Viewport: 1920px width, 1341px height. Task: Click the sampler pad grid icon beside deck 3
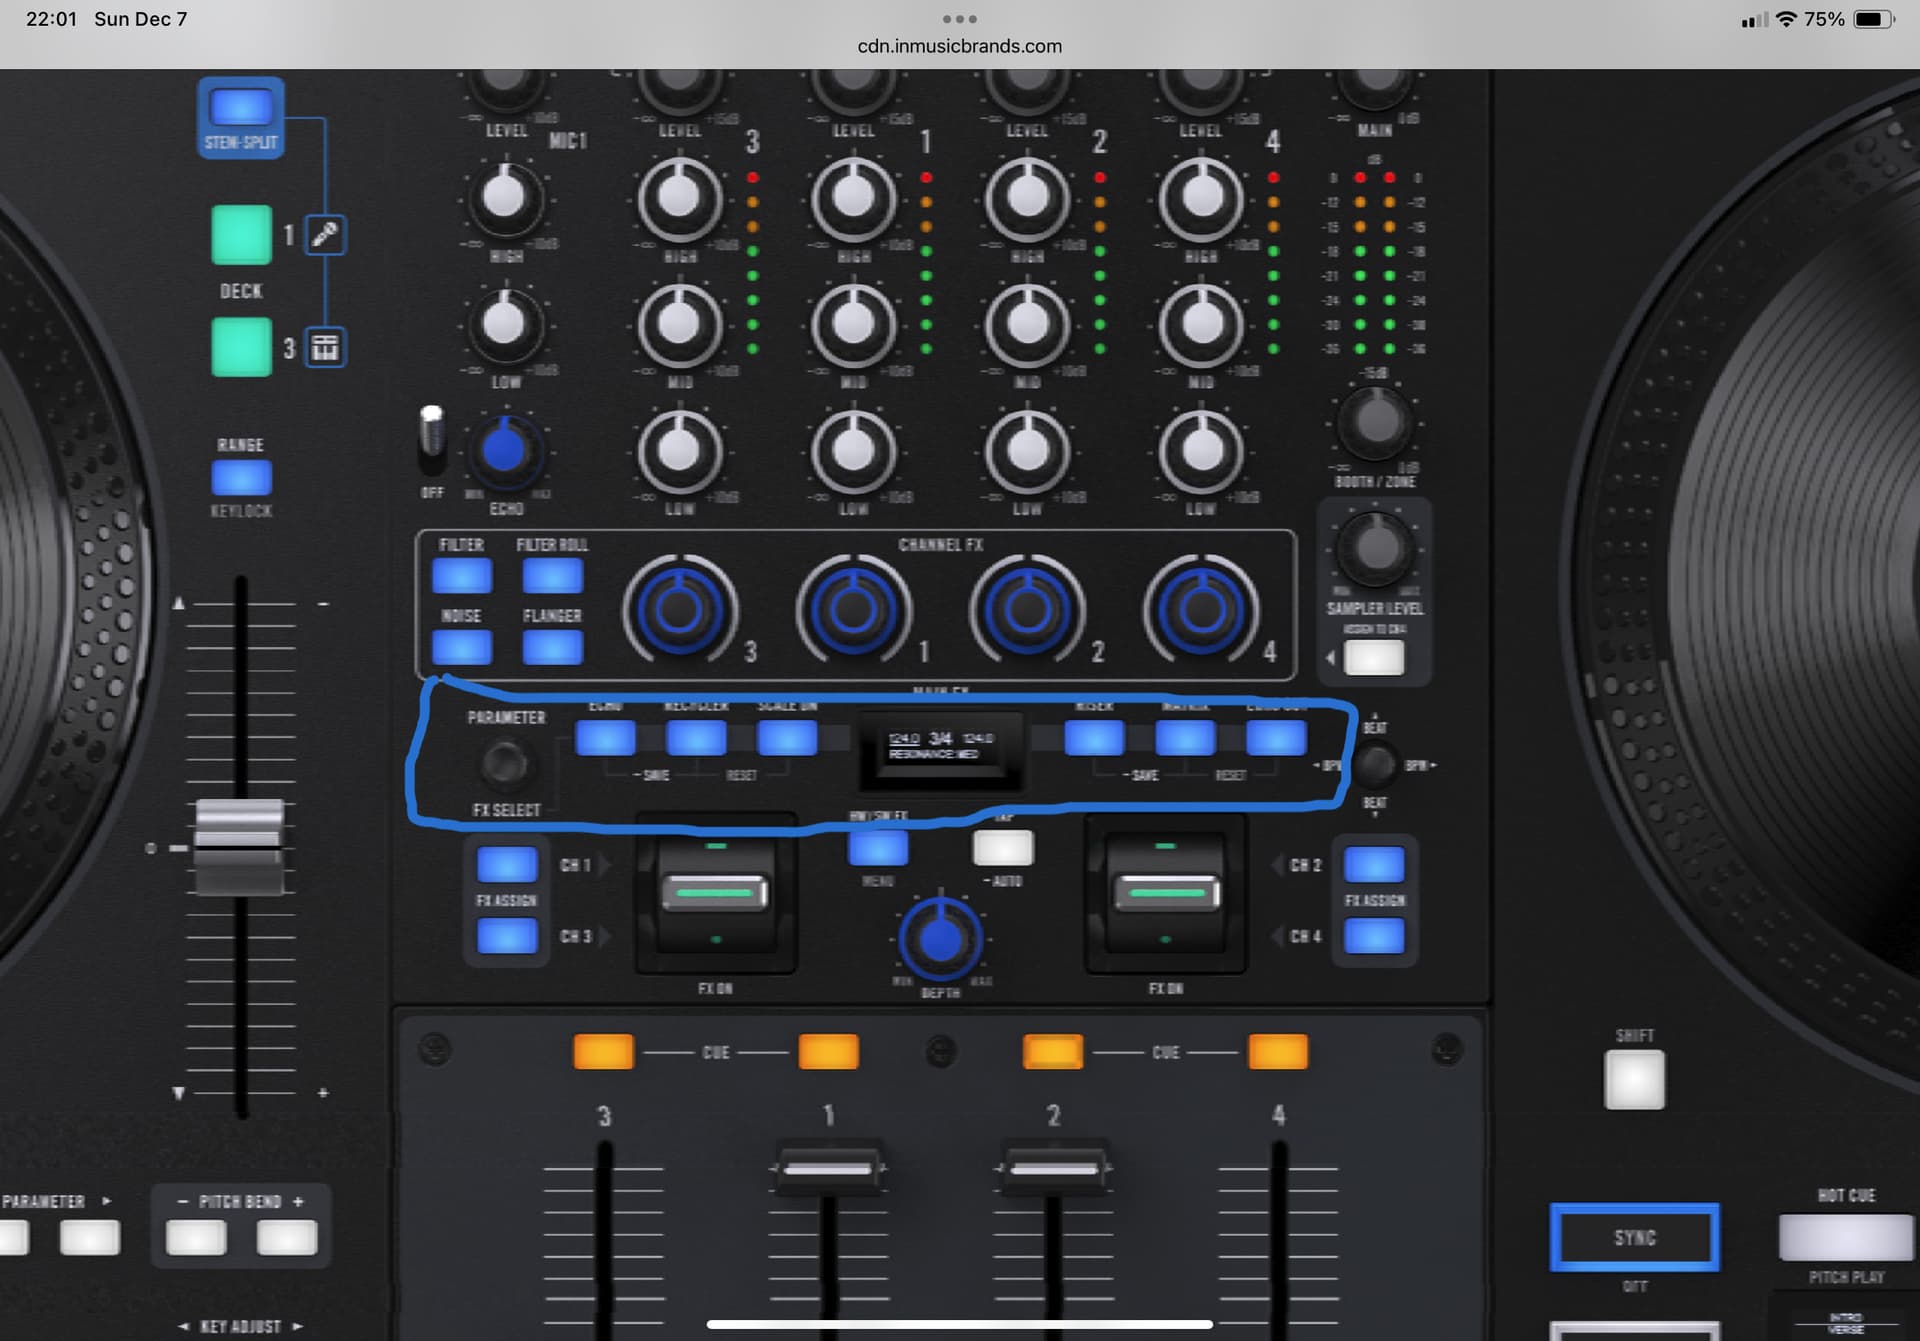click(325, 348)
